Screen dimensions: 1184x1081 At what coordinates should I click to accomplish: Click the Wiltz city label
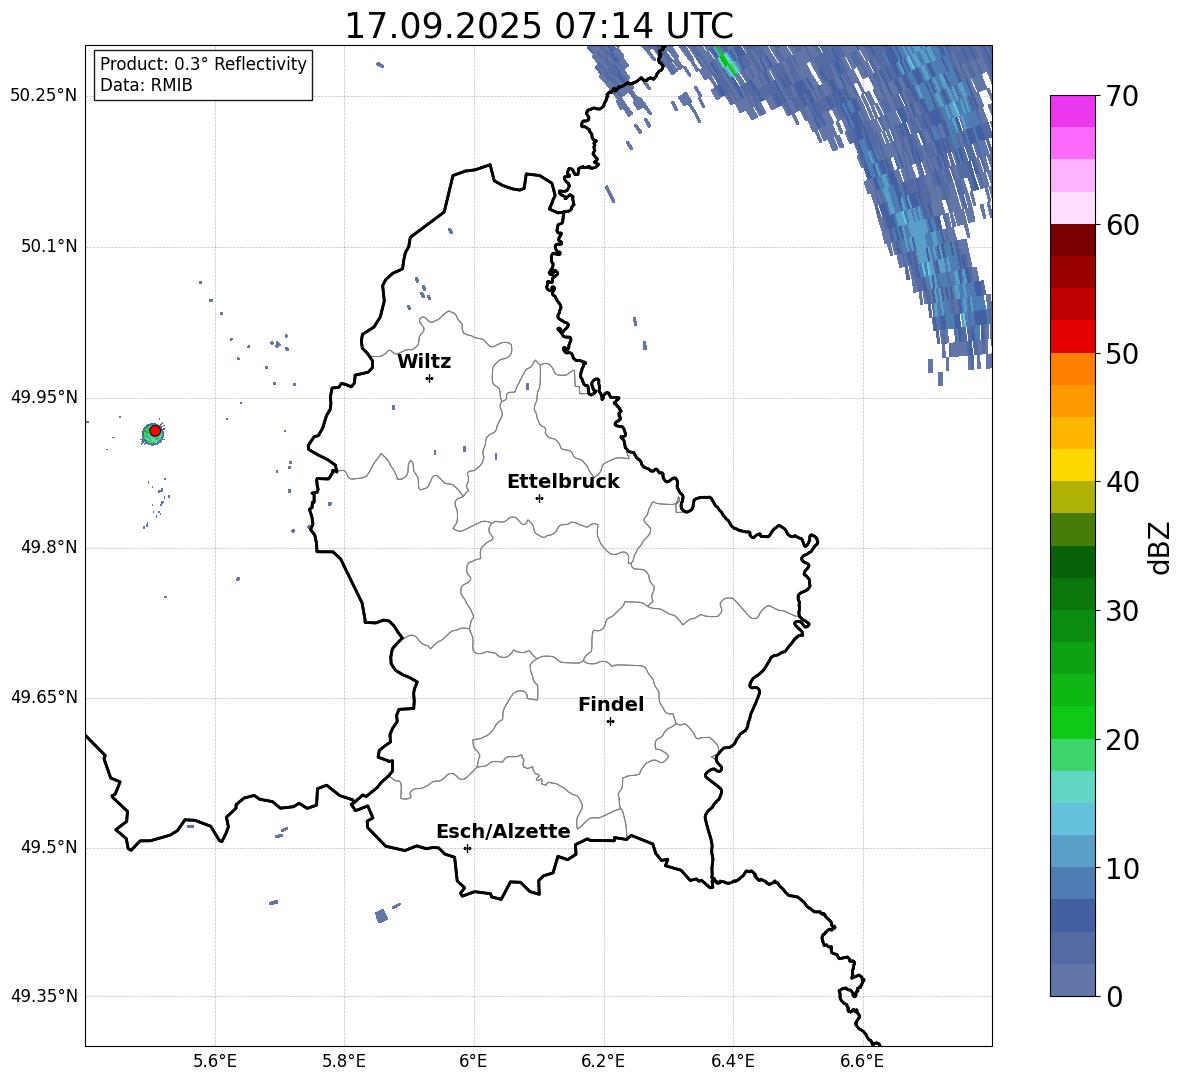coord(424,362)
